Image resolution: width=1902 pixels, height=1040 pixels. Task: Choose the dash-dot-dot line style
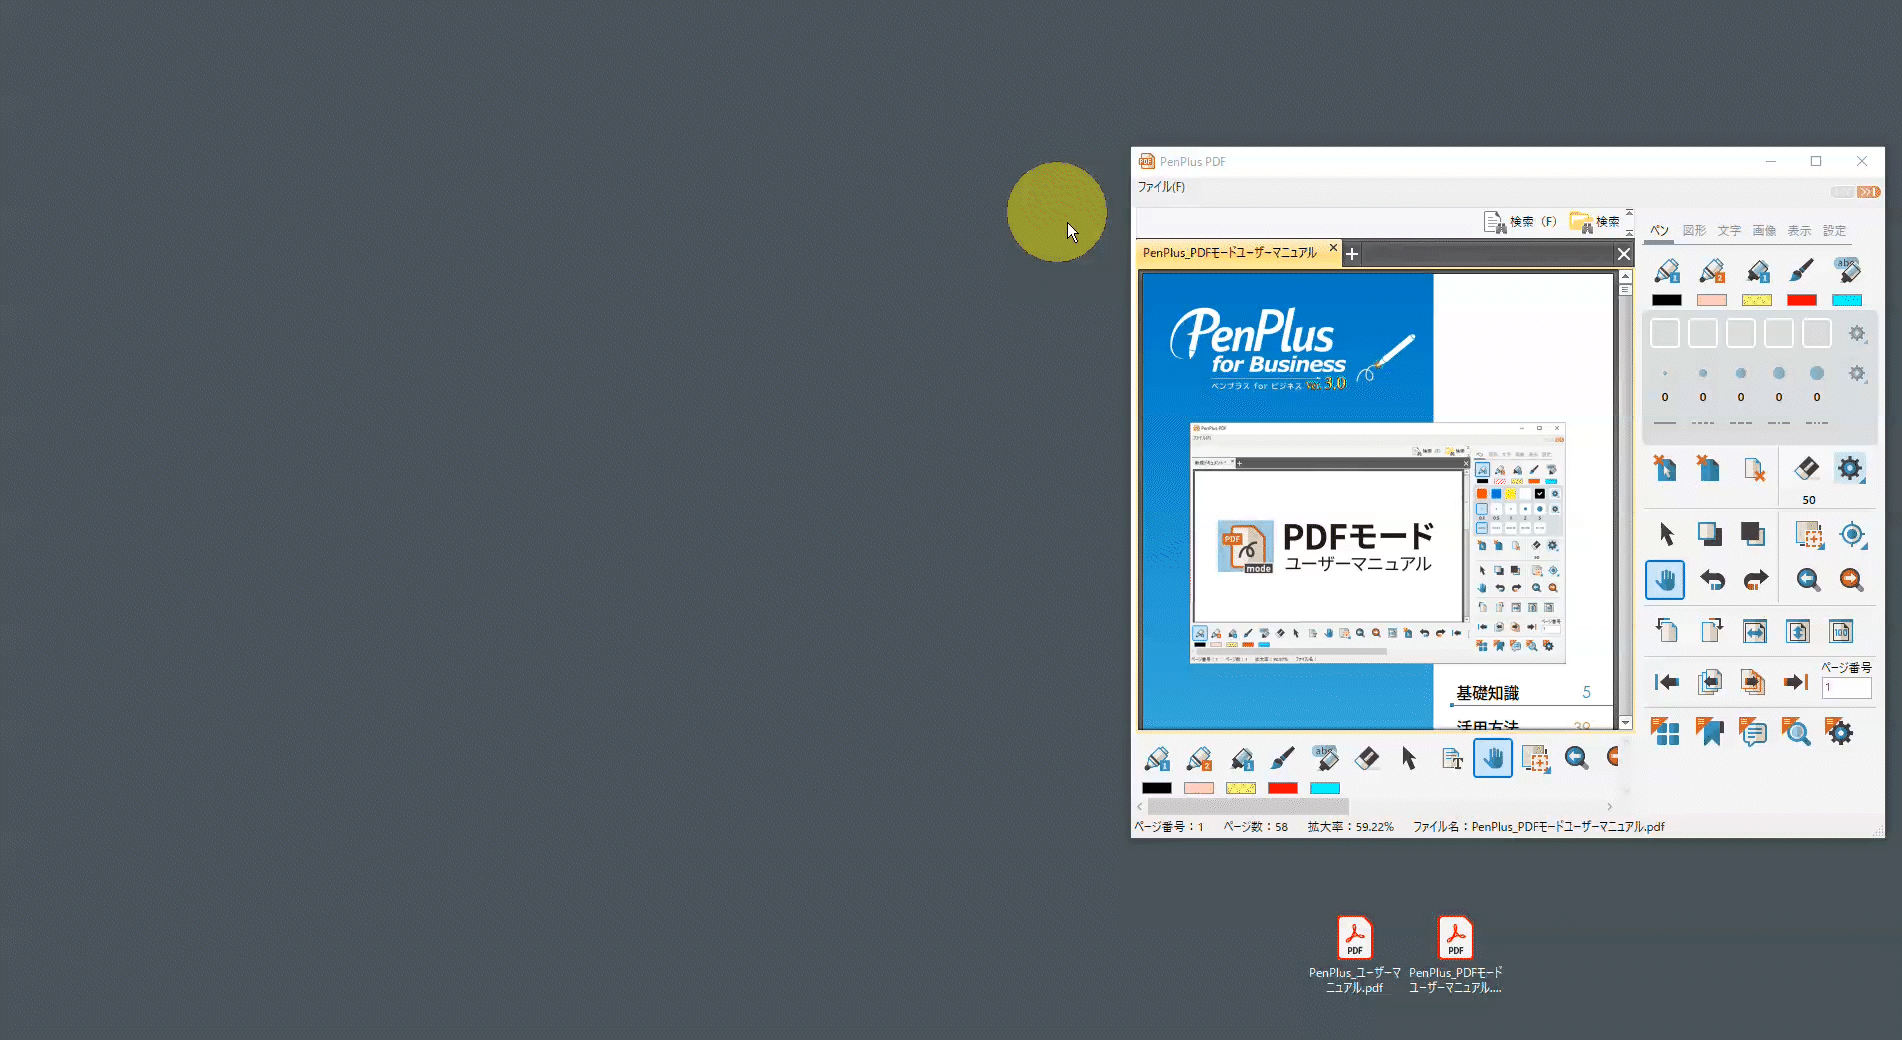coord(1817,423)
